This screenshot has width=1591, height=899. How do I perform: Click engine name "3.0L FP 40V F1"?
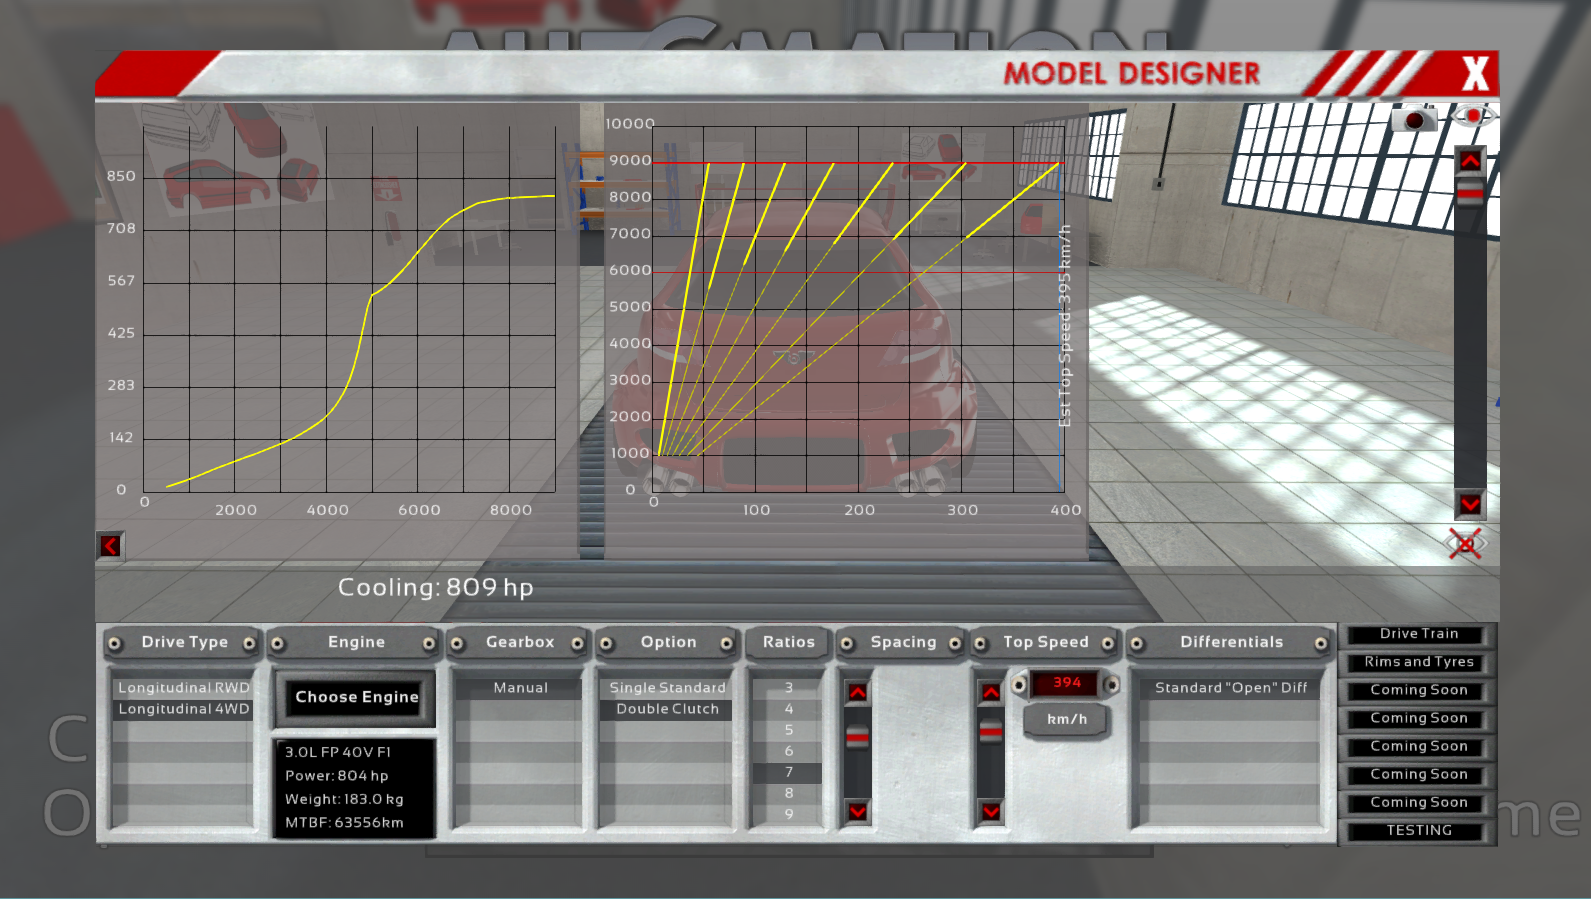pyautogui.click(x=338, y=752)
